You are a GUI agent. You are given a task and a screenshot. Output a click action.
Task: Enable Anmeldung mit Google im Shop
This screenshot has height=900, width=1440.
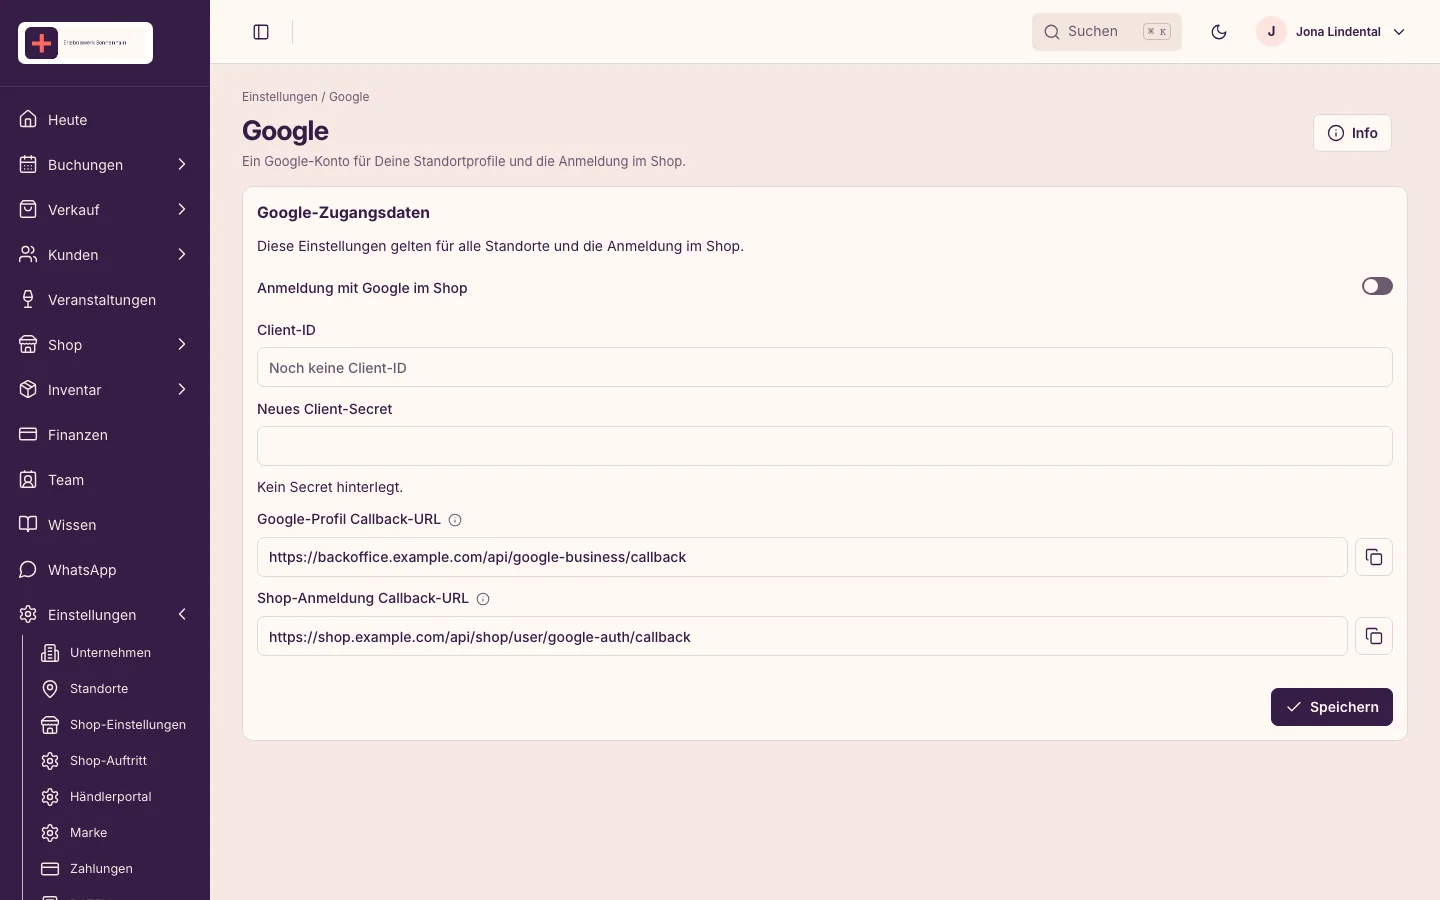(x=1377, y=287)
